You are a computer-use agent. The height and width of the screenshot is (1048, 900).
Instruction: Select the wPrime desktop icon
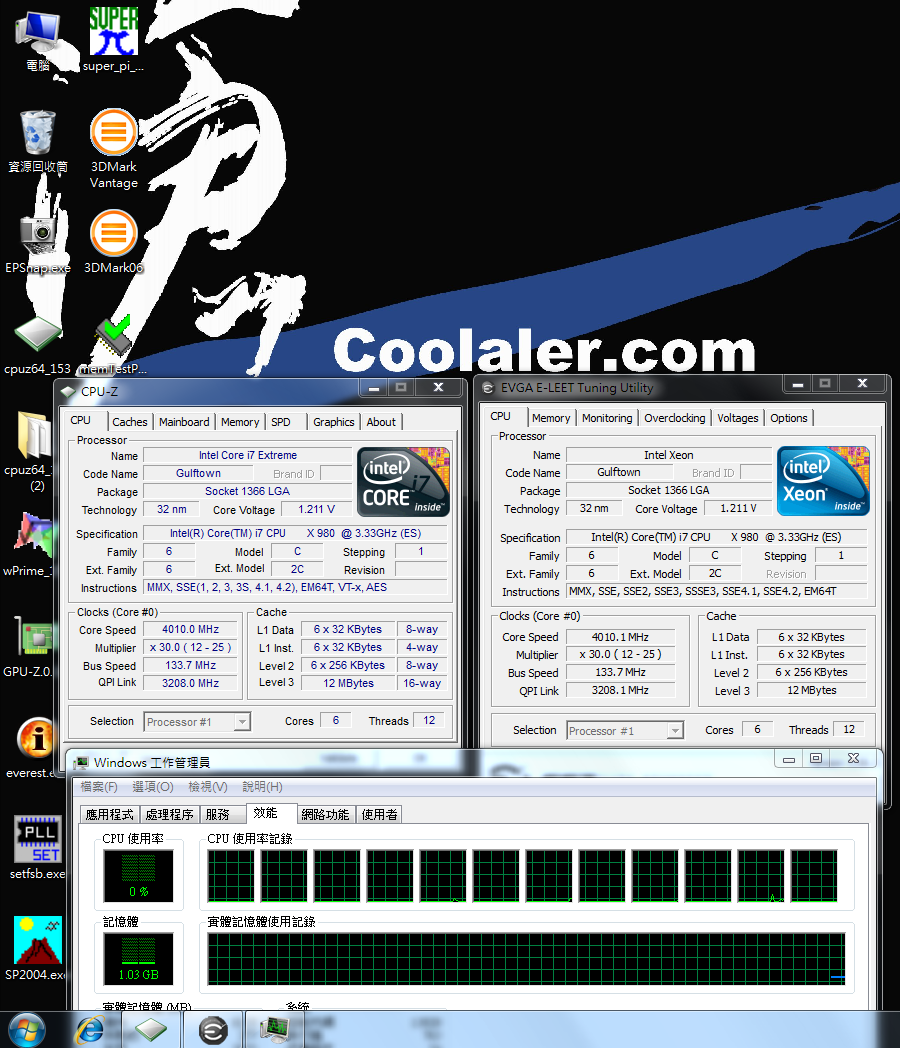32,545
